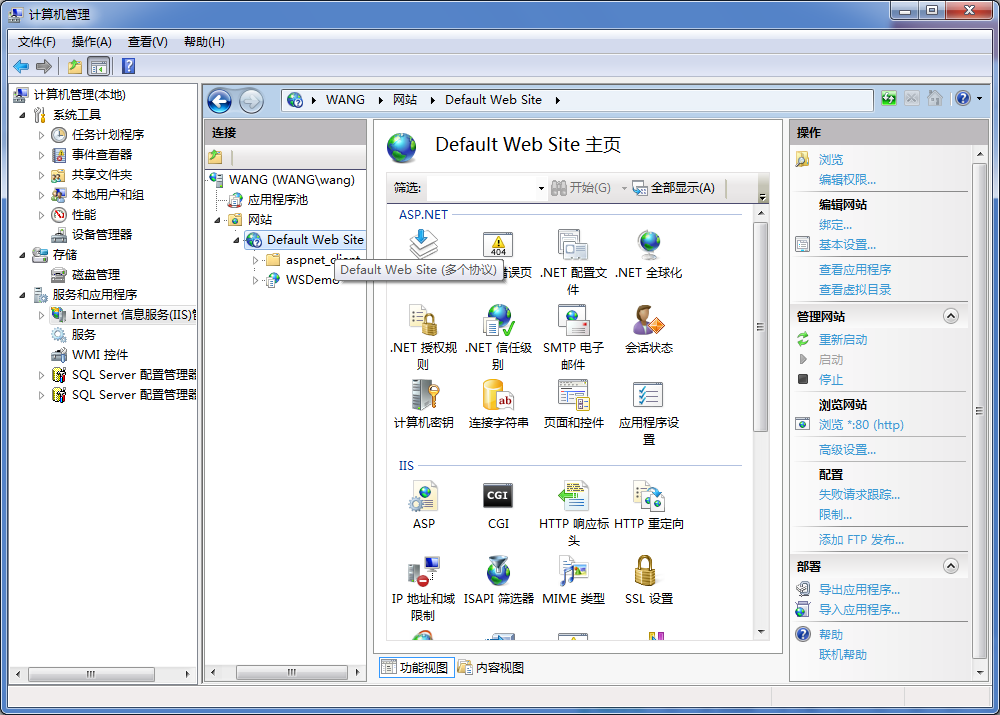
Task: Collapse the 网站 node in connections
Action: 217,221
